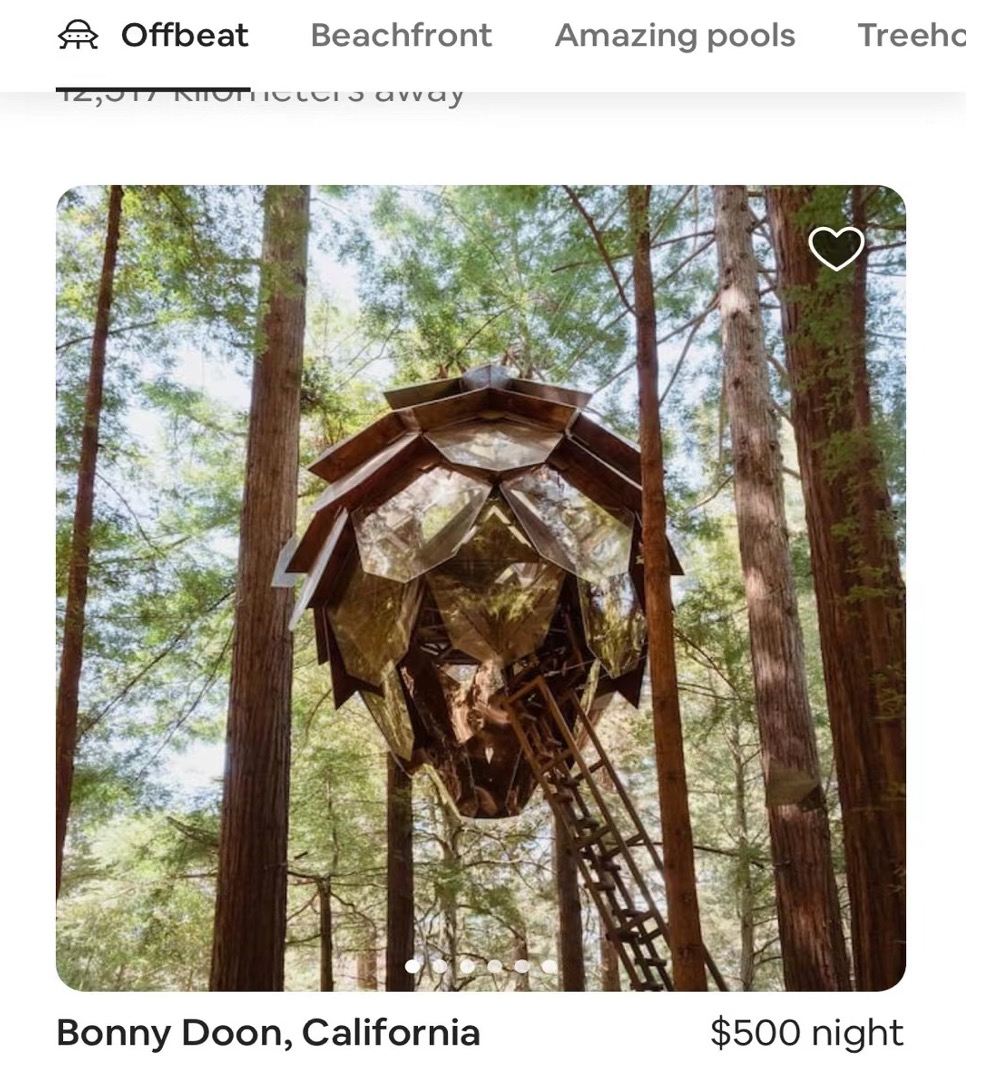The width and height of the screenshot is (996, 1074).
Task: Save listing with the heart icon
Action: (x=836, y=248)
